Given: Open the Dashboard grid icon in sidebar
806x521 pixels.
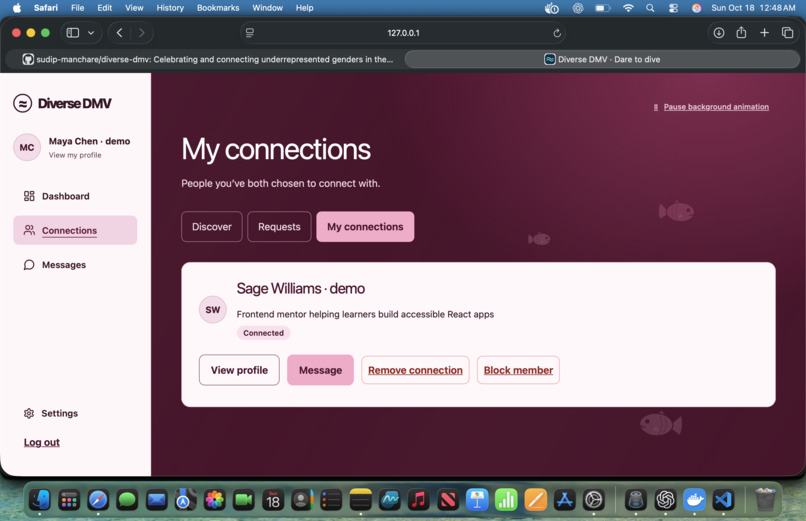Looking at the screenshot, I should coord(29,196).
